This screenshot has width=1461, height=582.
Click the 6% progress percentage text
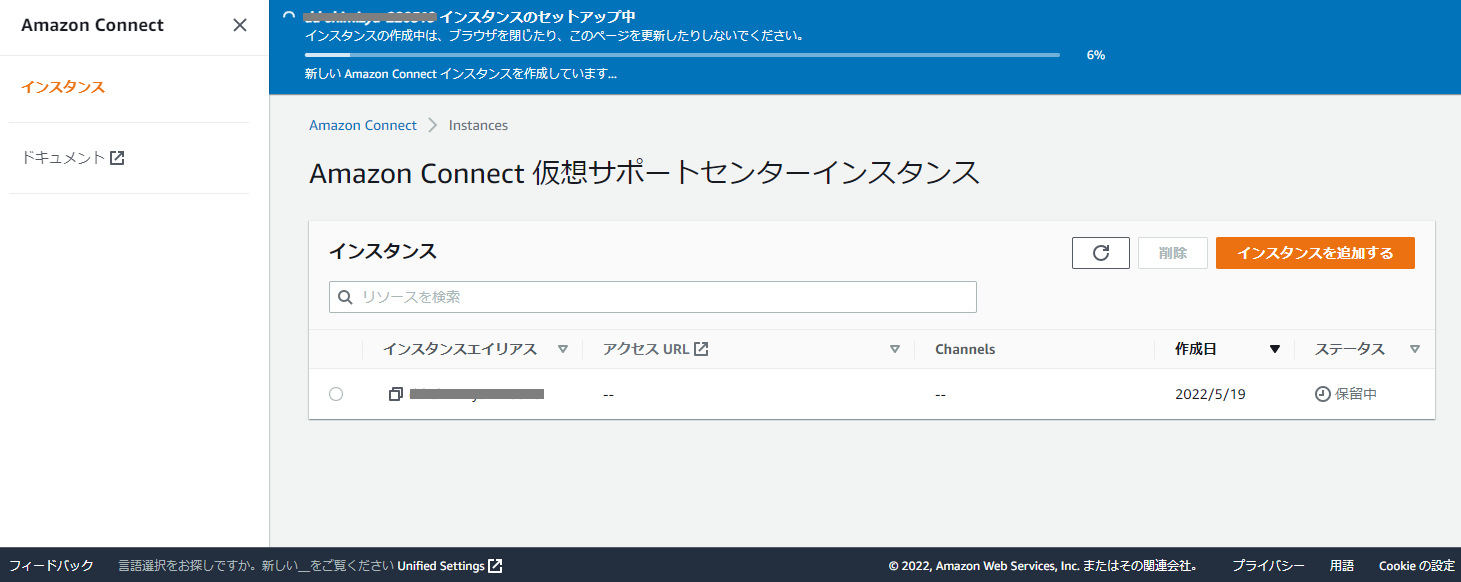pyautogui.click(x=1096, y=55)
